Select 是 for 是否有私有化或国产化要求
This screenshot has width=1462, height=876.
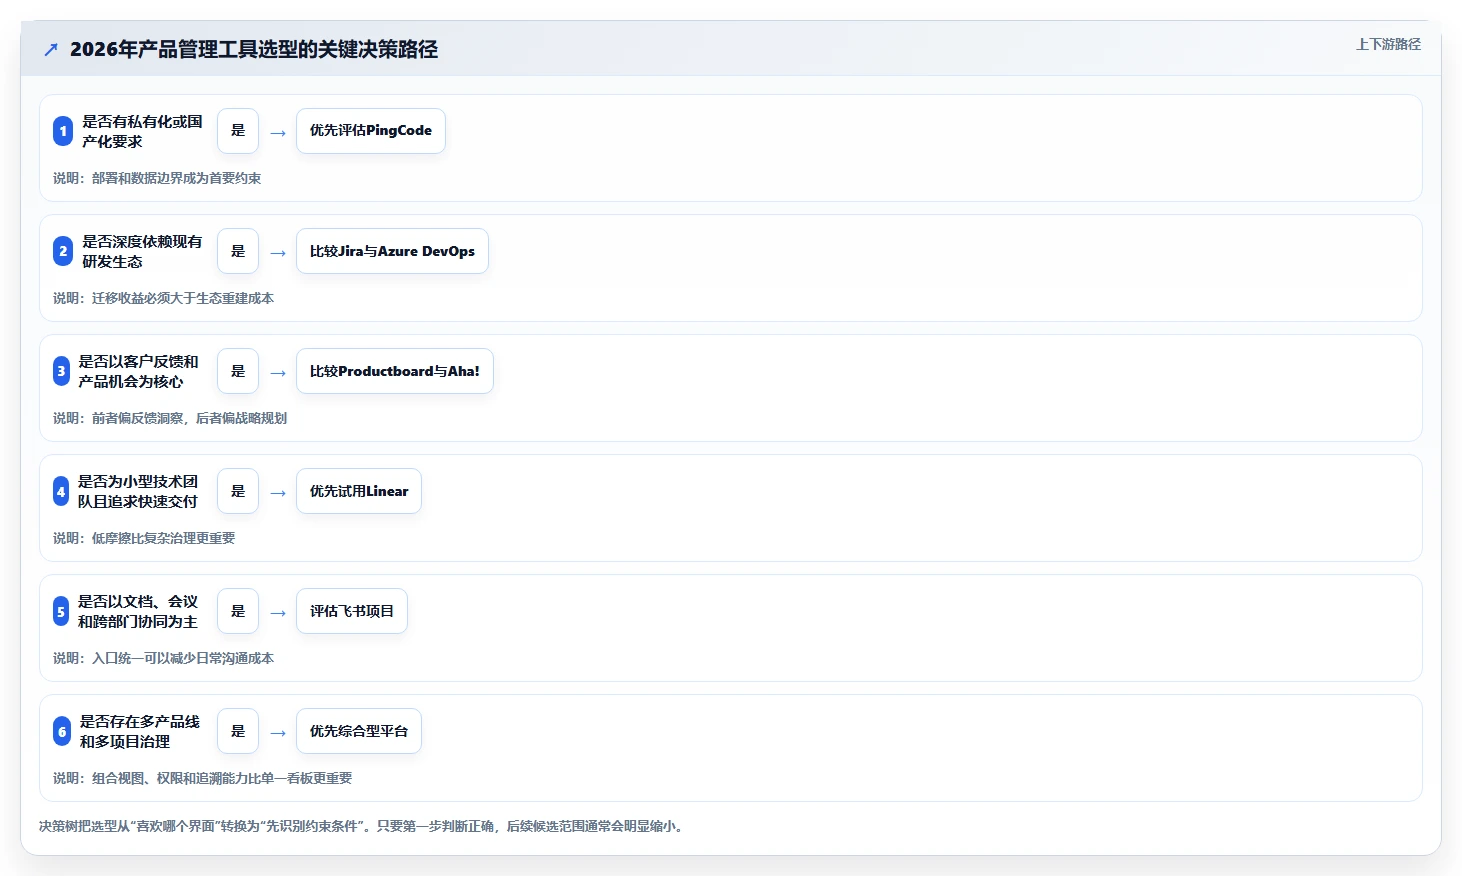pyautogui.click(x=238, y=131)
